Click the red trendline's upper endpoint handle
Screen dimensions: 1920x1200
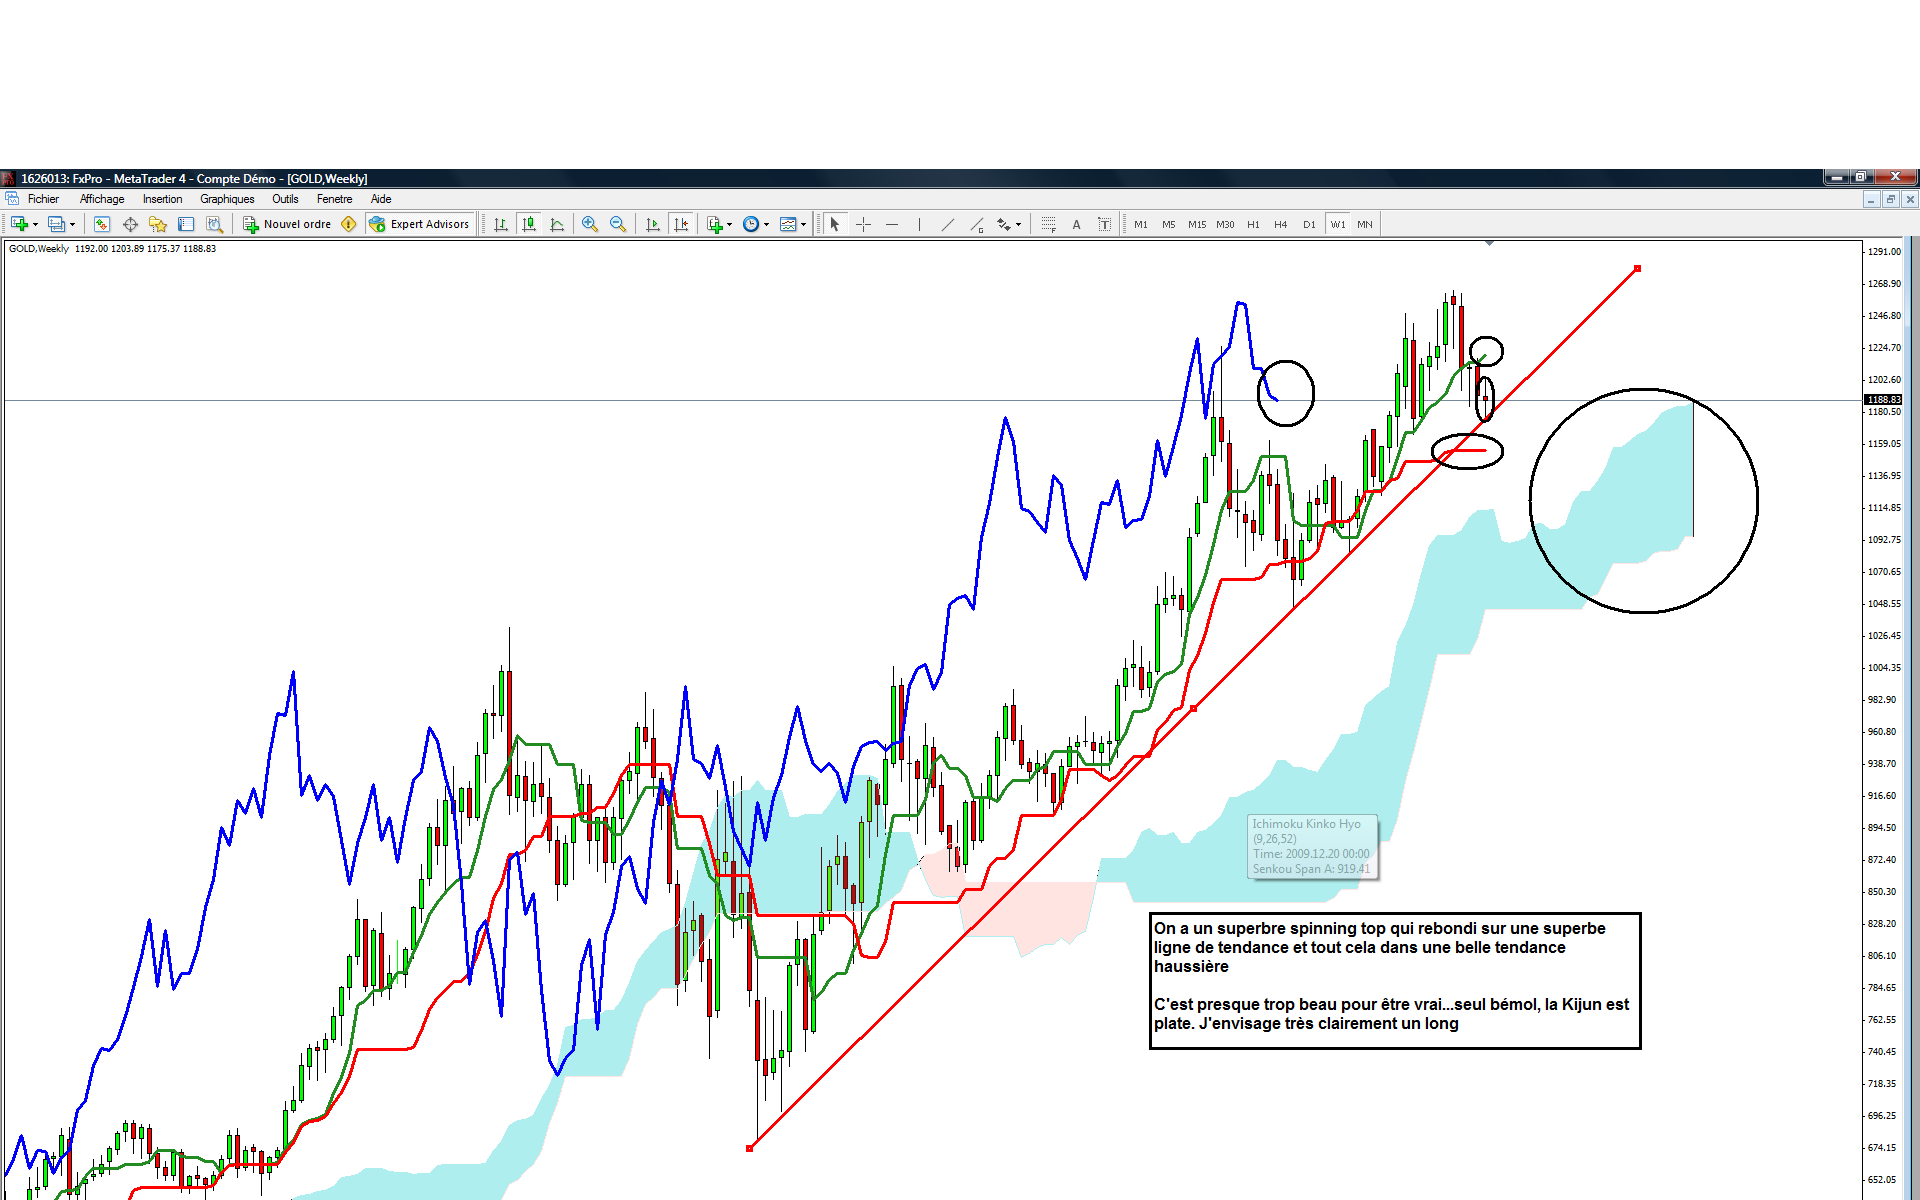pyautogui.click(x=1637, y=268)
